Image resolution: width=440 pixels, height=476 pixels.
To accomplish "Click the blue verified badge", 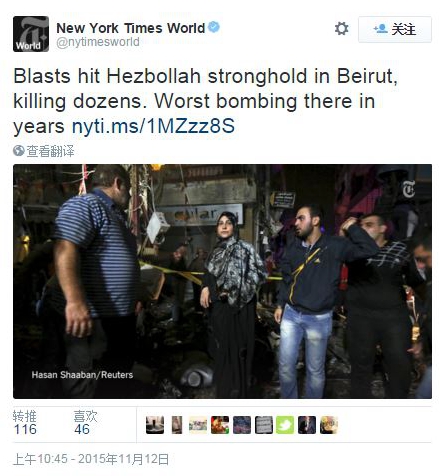I will (x=214, y=27).
